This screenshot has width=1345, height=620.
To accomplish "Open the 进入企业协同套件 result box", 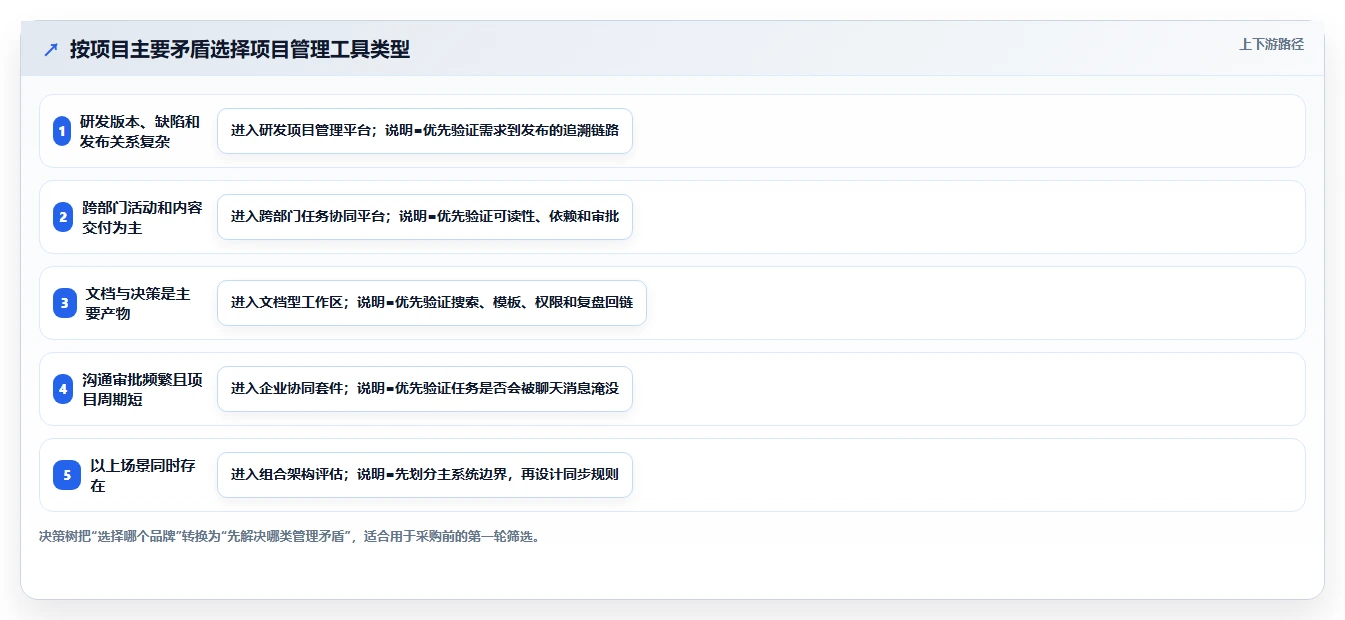I will [x=425, y=389].
